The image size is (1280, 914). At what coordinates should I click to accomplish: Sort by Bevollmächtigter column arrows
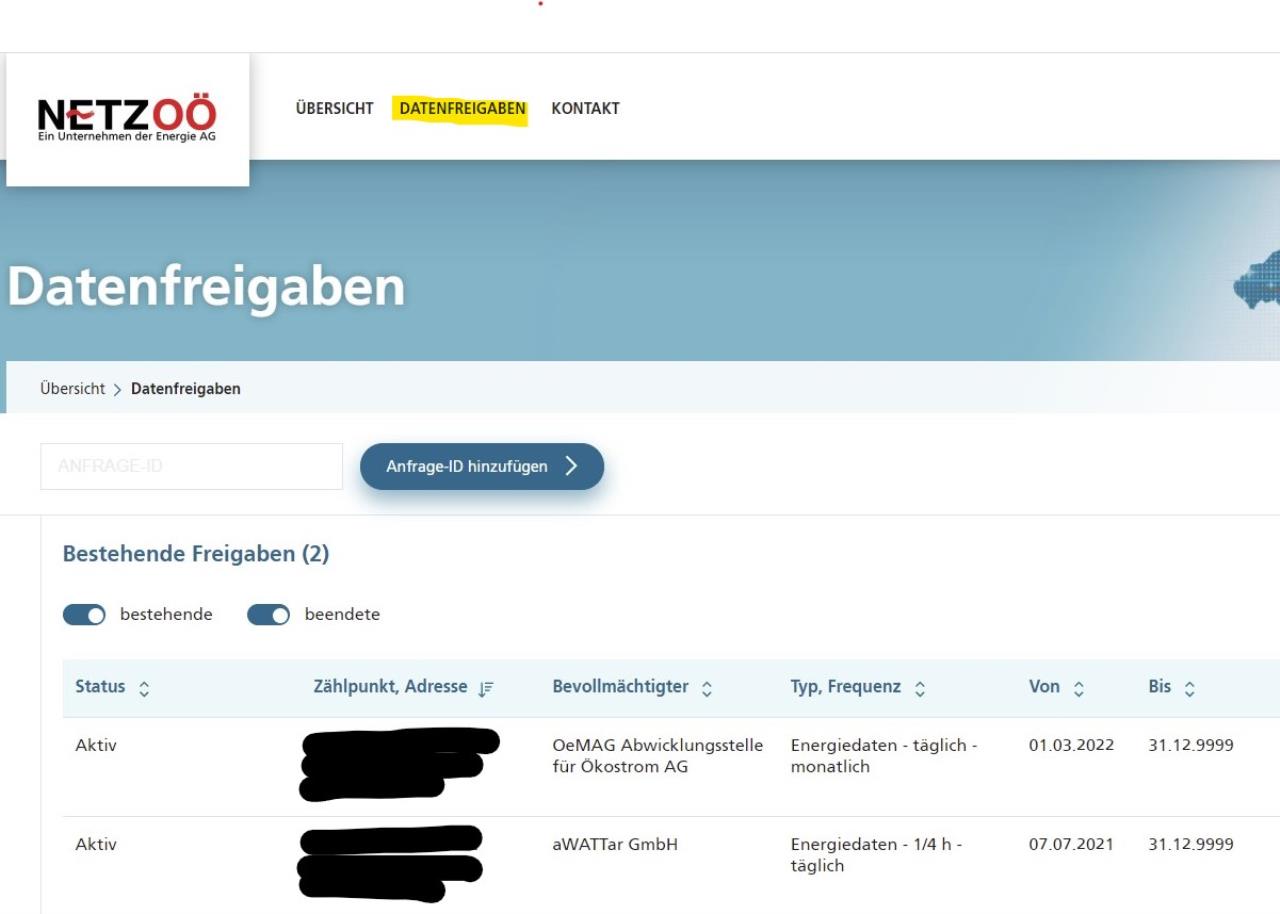pyautogui.click(x=707, y=688)
